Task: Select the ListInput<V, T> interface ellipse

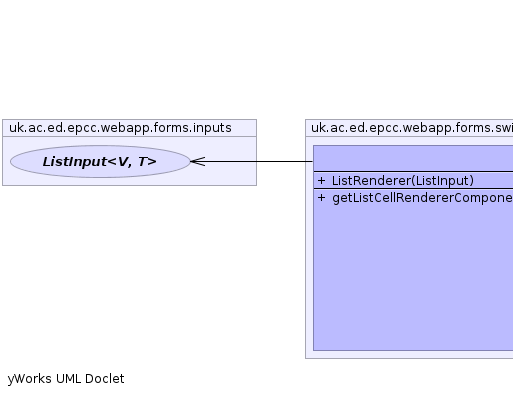Action: pos(100,162)
